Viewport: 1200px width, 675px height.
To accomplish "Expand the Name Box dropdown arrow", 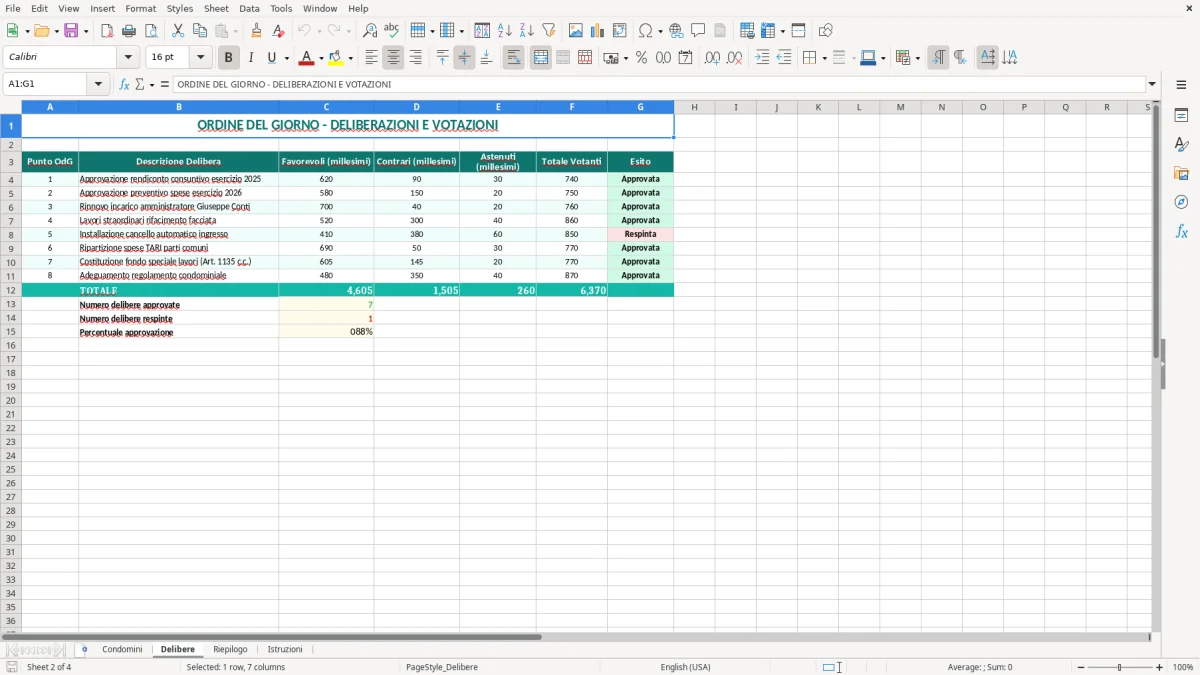I will [99, 85].
